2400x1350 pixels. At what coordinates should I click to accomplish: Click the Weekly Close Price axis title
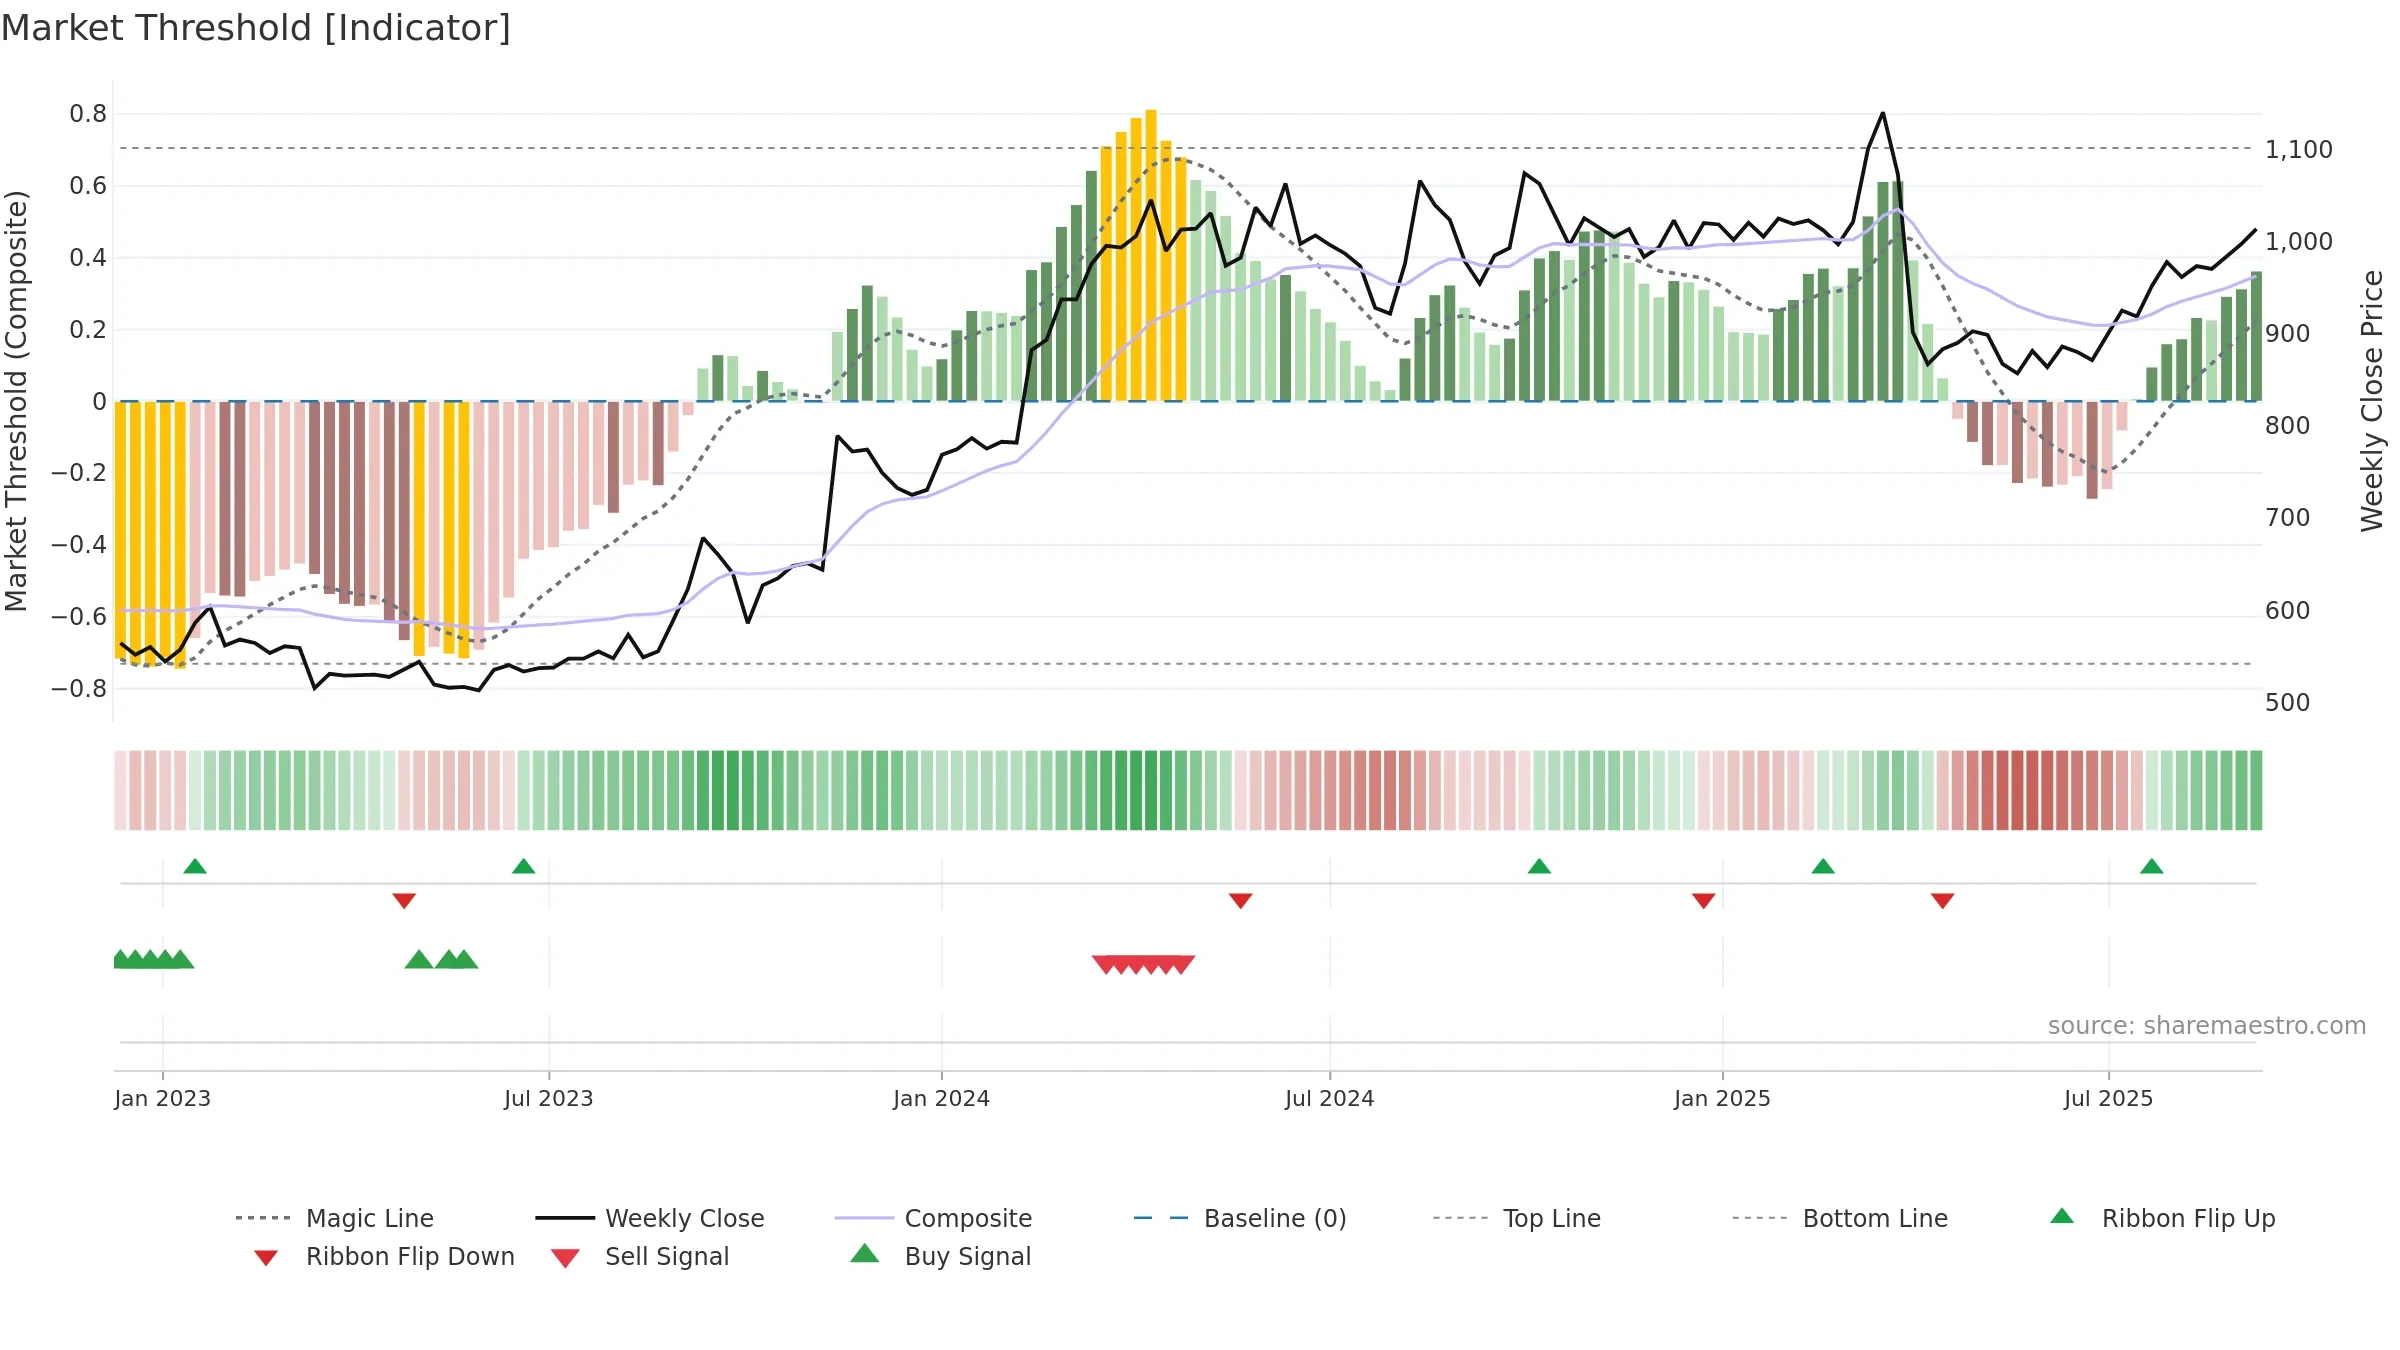click(2372, 401)
